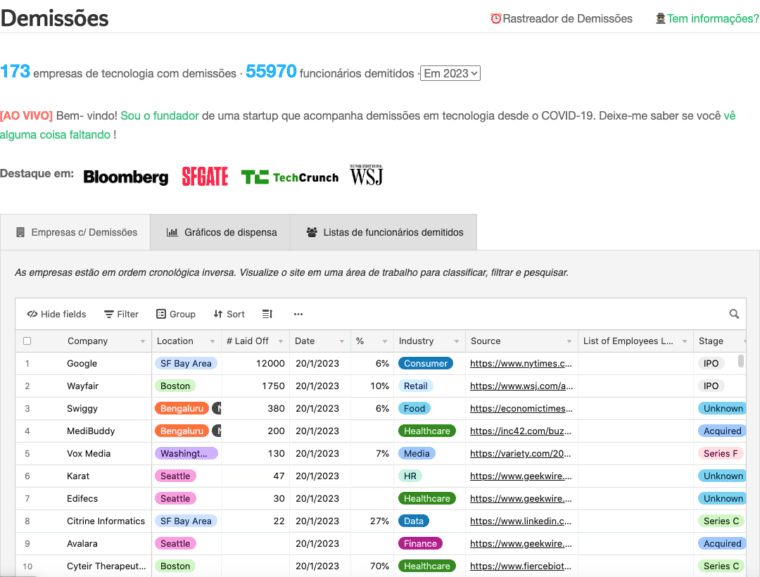
Task: Open the row height icon
Action: point(268,314)
